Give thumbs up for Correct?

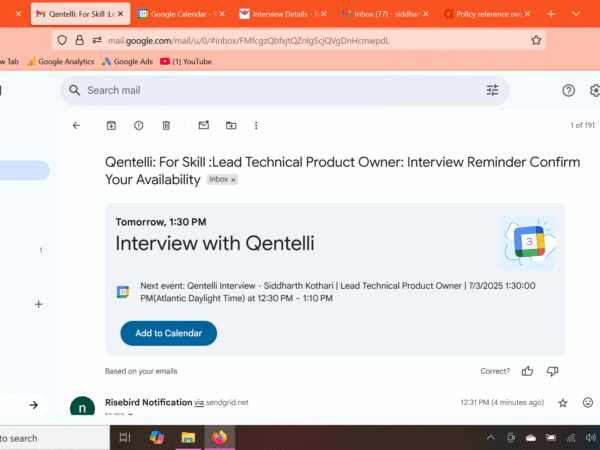[527, 371]
